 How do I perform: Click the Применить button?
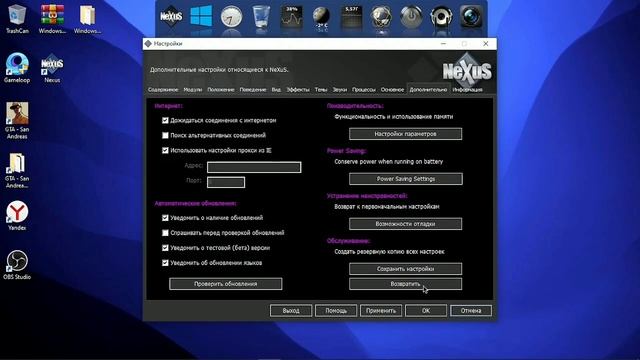coord(381,311)
